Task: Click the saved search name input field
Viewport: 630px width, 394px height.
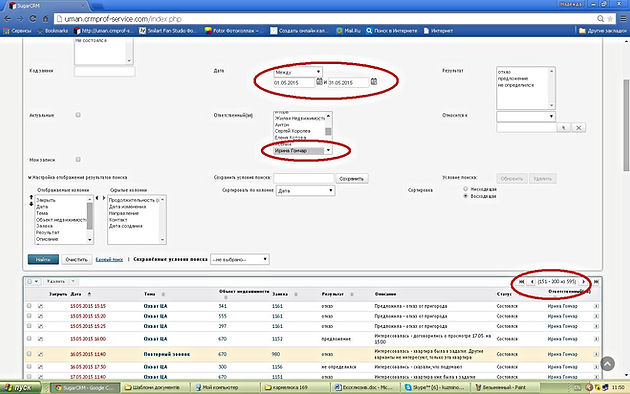Action: [304, 178]
